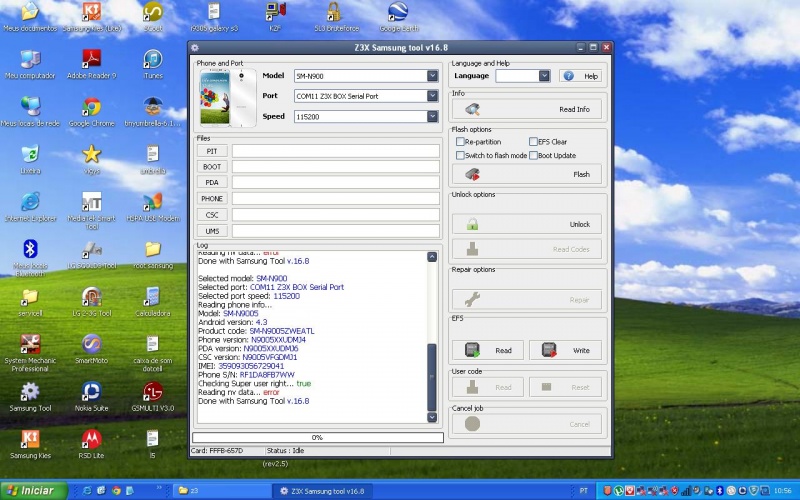Viewport: 800px width, 500px height.
Task: Enable the Re-partition checkbox
Action: point(460,142)
